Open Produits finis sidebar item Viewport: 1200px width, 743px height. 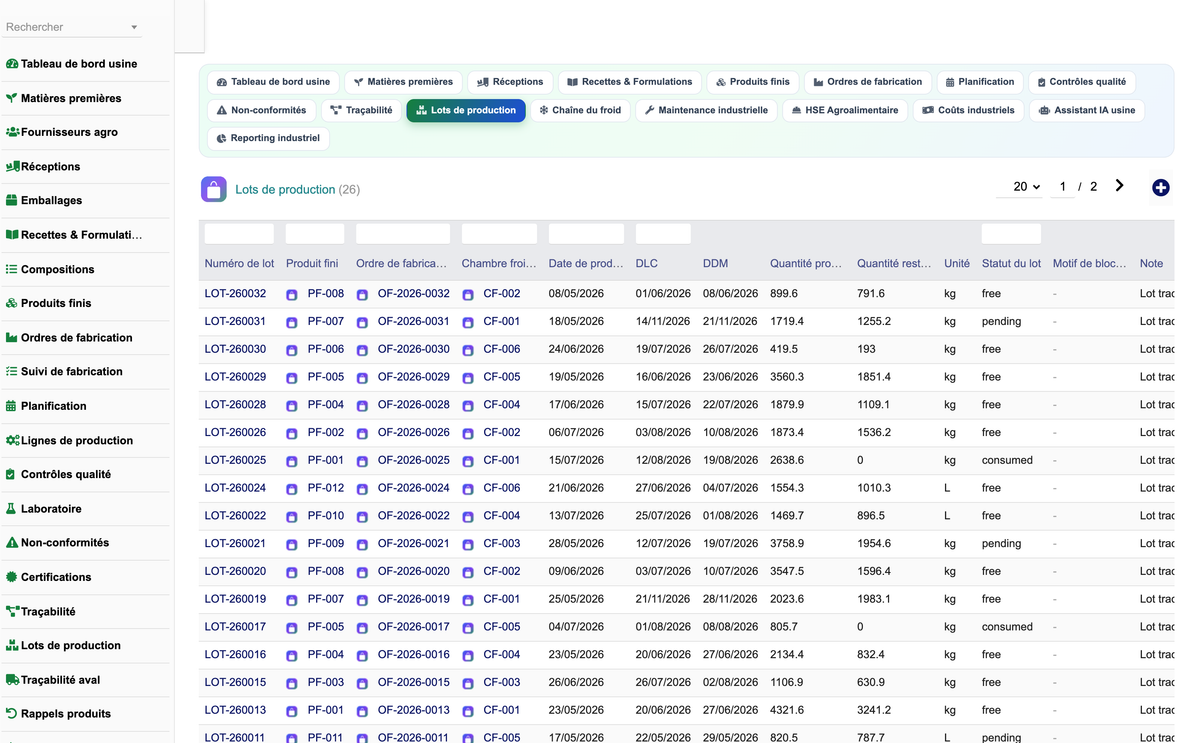coord(49,303)
